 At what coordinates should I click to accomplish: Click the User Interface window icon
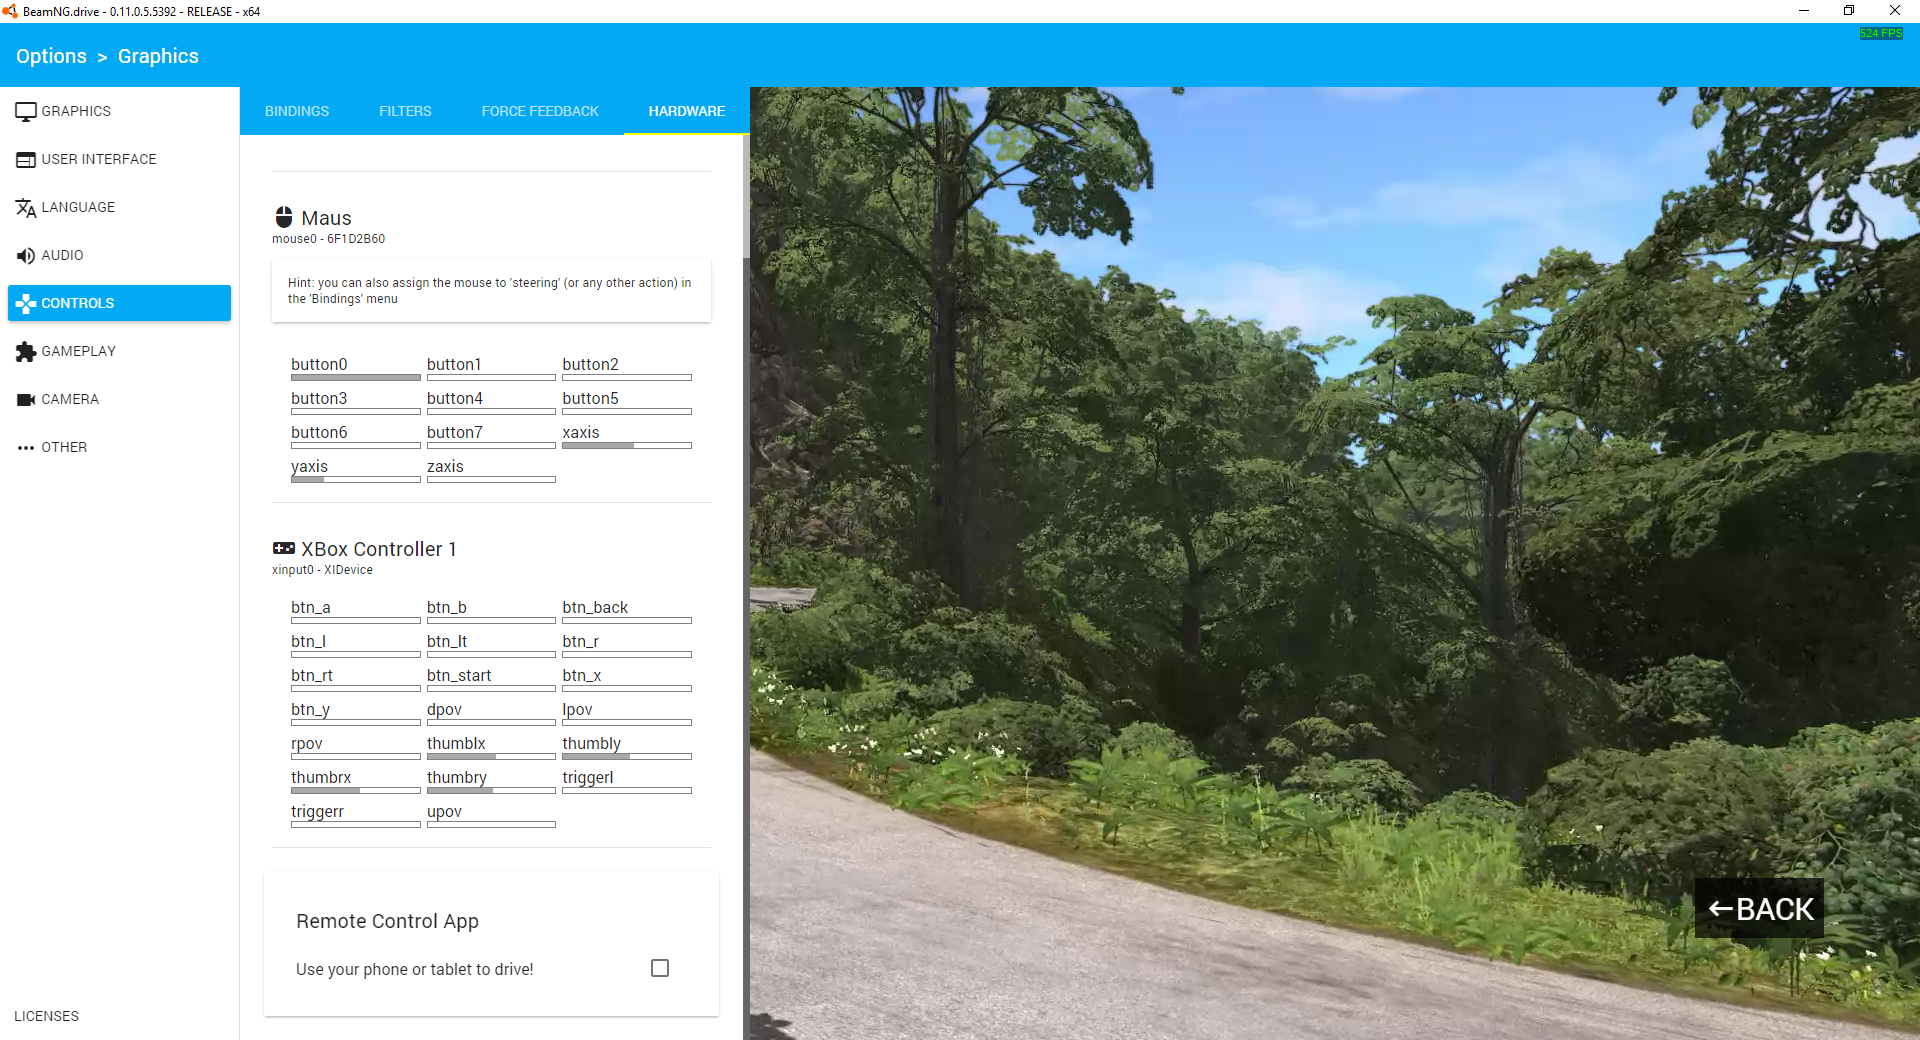[26, 159]
